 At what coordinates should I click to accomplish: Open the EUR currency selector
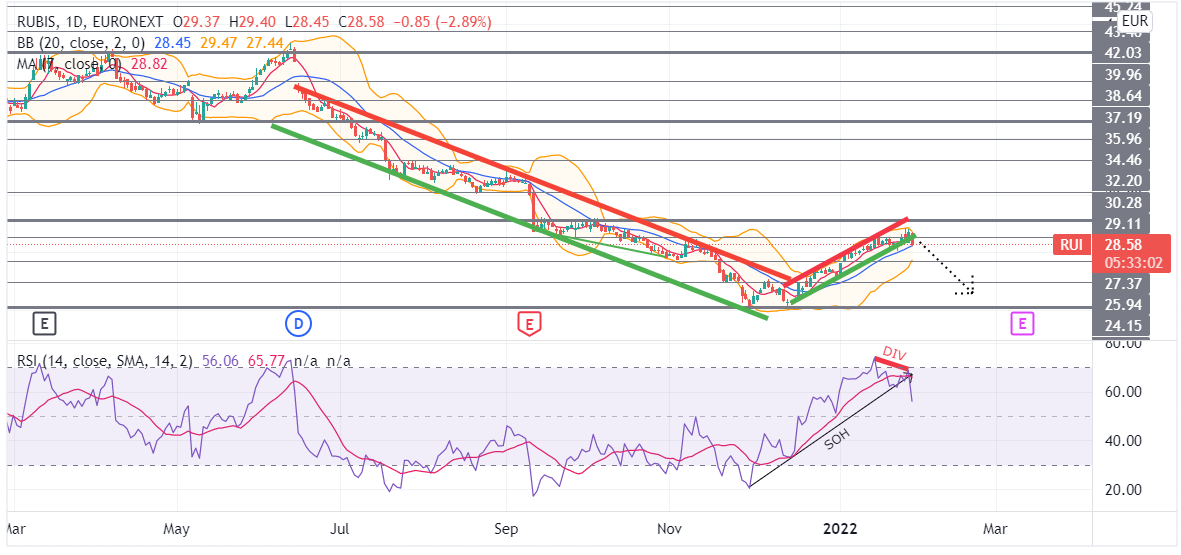[x=1135, y=21]
